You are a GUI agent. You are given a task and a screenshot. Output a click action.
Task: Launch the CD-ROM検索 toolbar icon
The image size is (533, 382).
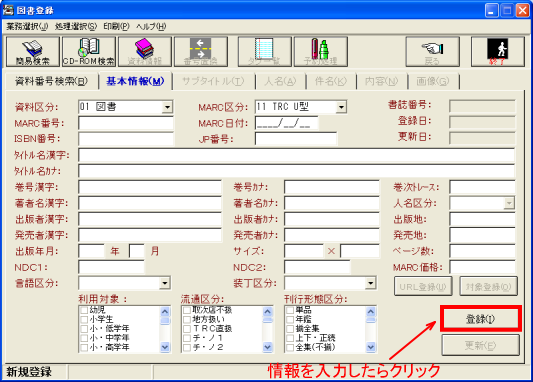tap(89, 52)
